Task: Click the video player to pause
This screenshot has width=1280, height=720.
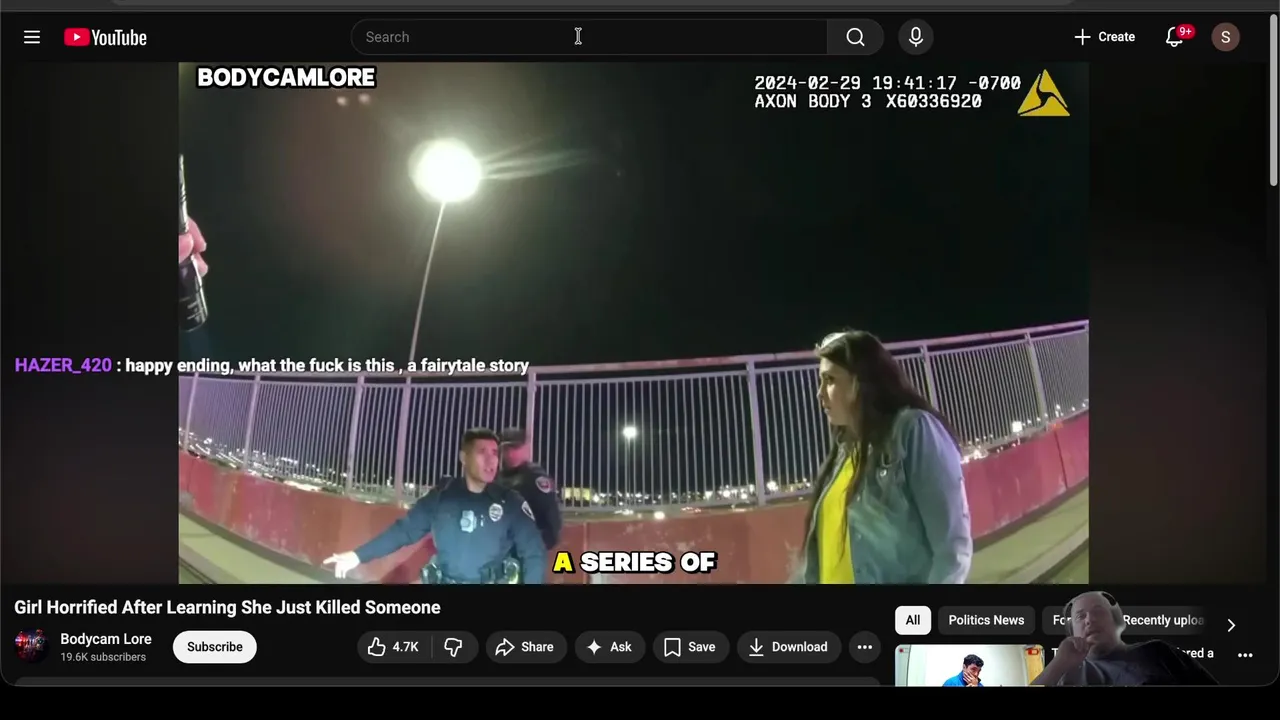Action: pyautogui.click(x=633, y=323)
